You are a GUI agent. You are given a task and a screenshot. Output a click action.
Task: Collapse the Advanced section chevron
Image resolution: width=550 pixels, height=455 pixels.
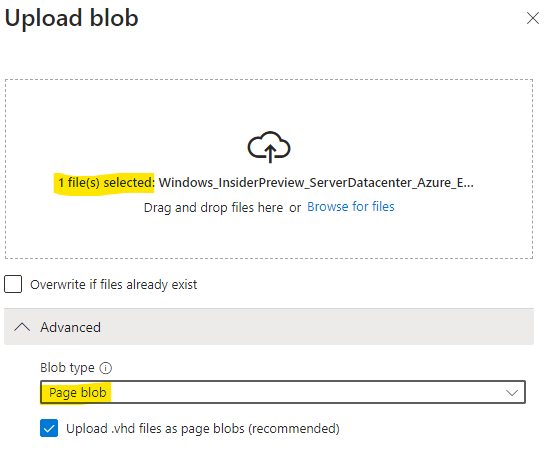click(x=22, y=327)
